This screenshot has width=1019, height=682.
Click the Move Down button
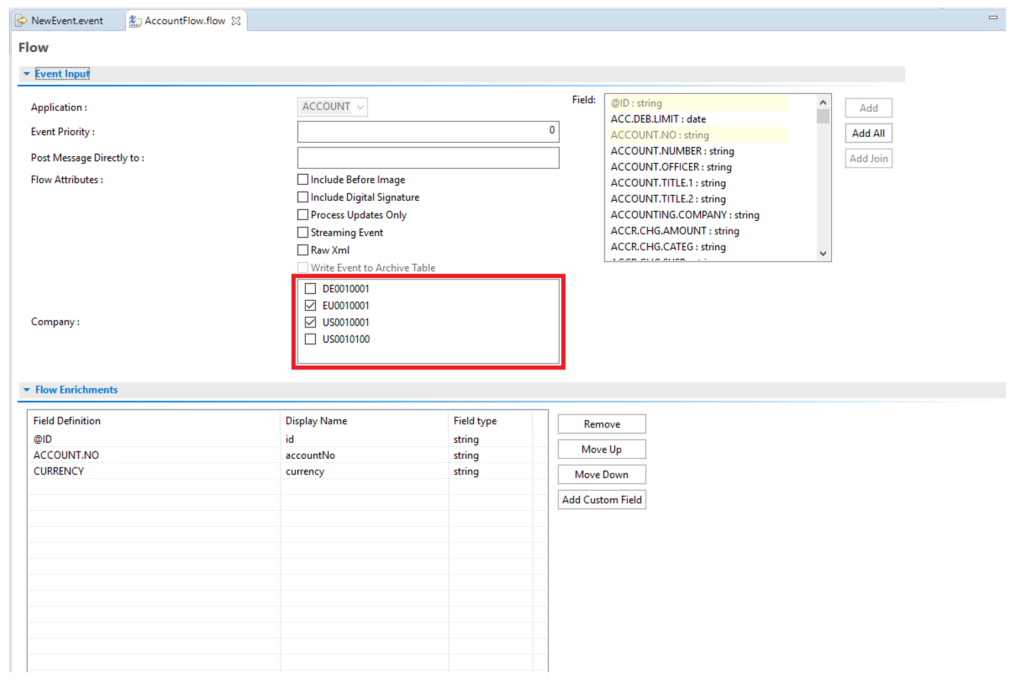(601, 475)
